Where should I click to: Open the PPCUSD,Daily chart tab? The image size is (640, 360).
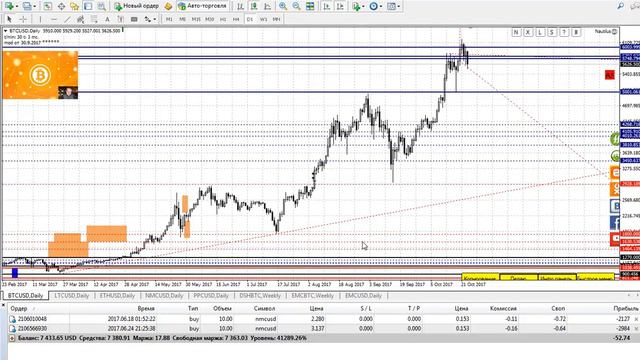click(x=211, y=295)
